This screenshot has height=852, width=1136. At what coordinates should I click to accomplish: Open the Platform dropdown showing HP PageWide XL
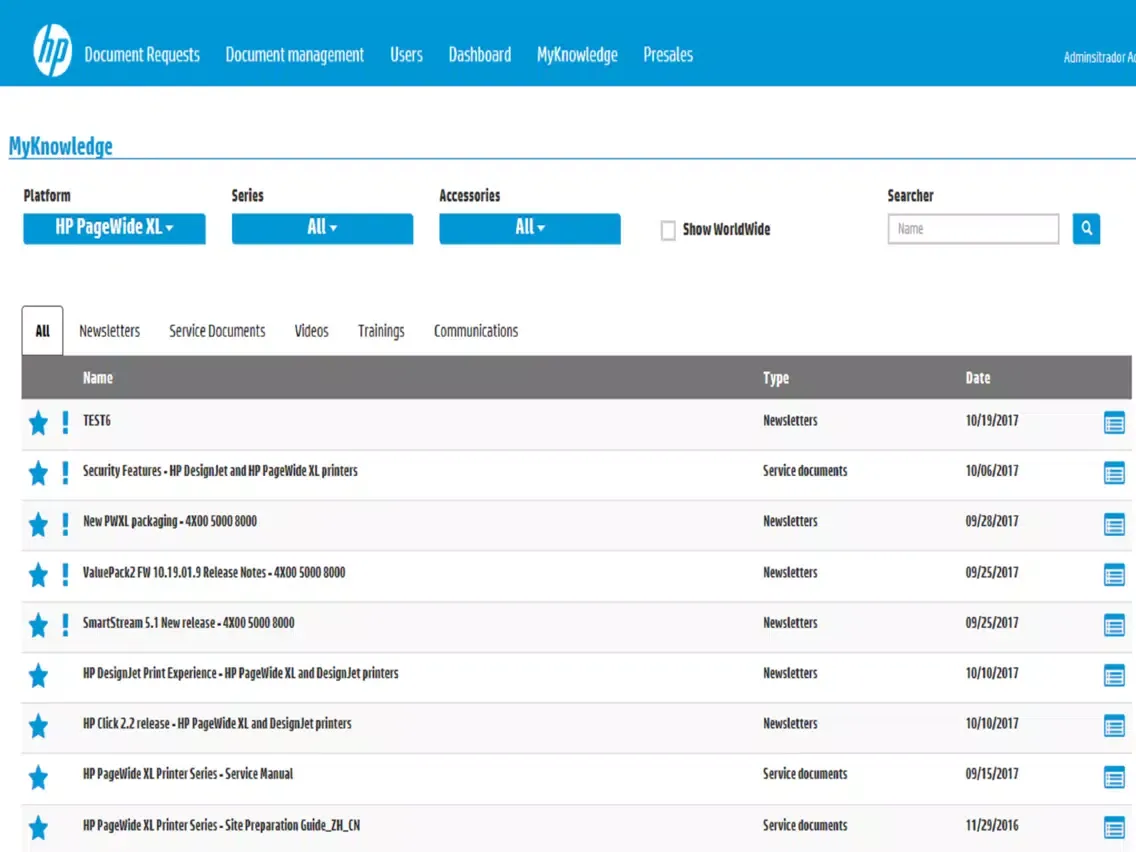tap(113, 229)
